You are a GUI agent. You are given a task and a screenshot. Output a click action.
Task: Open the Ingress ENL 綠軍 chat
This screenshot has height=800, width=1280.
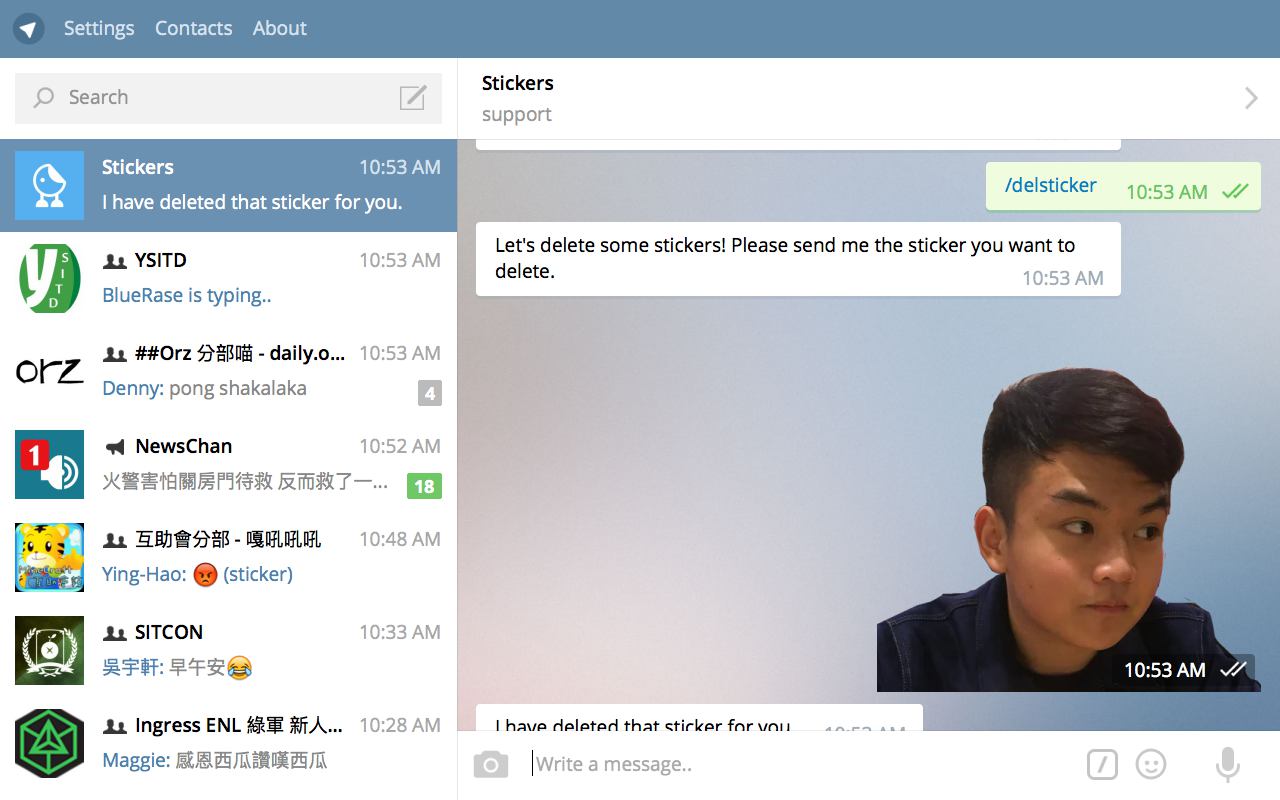click(x=228, y=743)
